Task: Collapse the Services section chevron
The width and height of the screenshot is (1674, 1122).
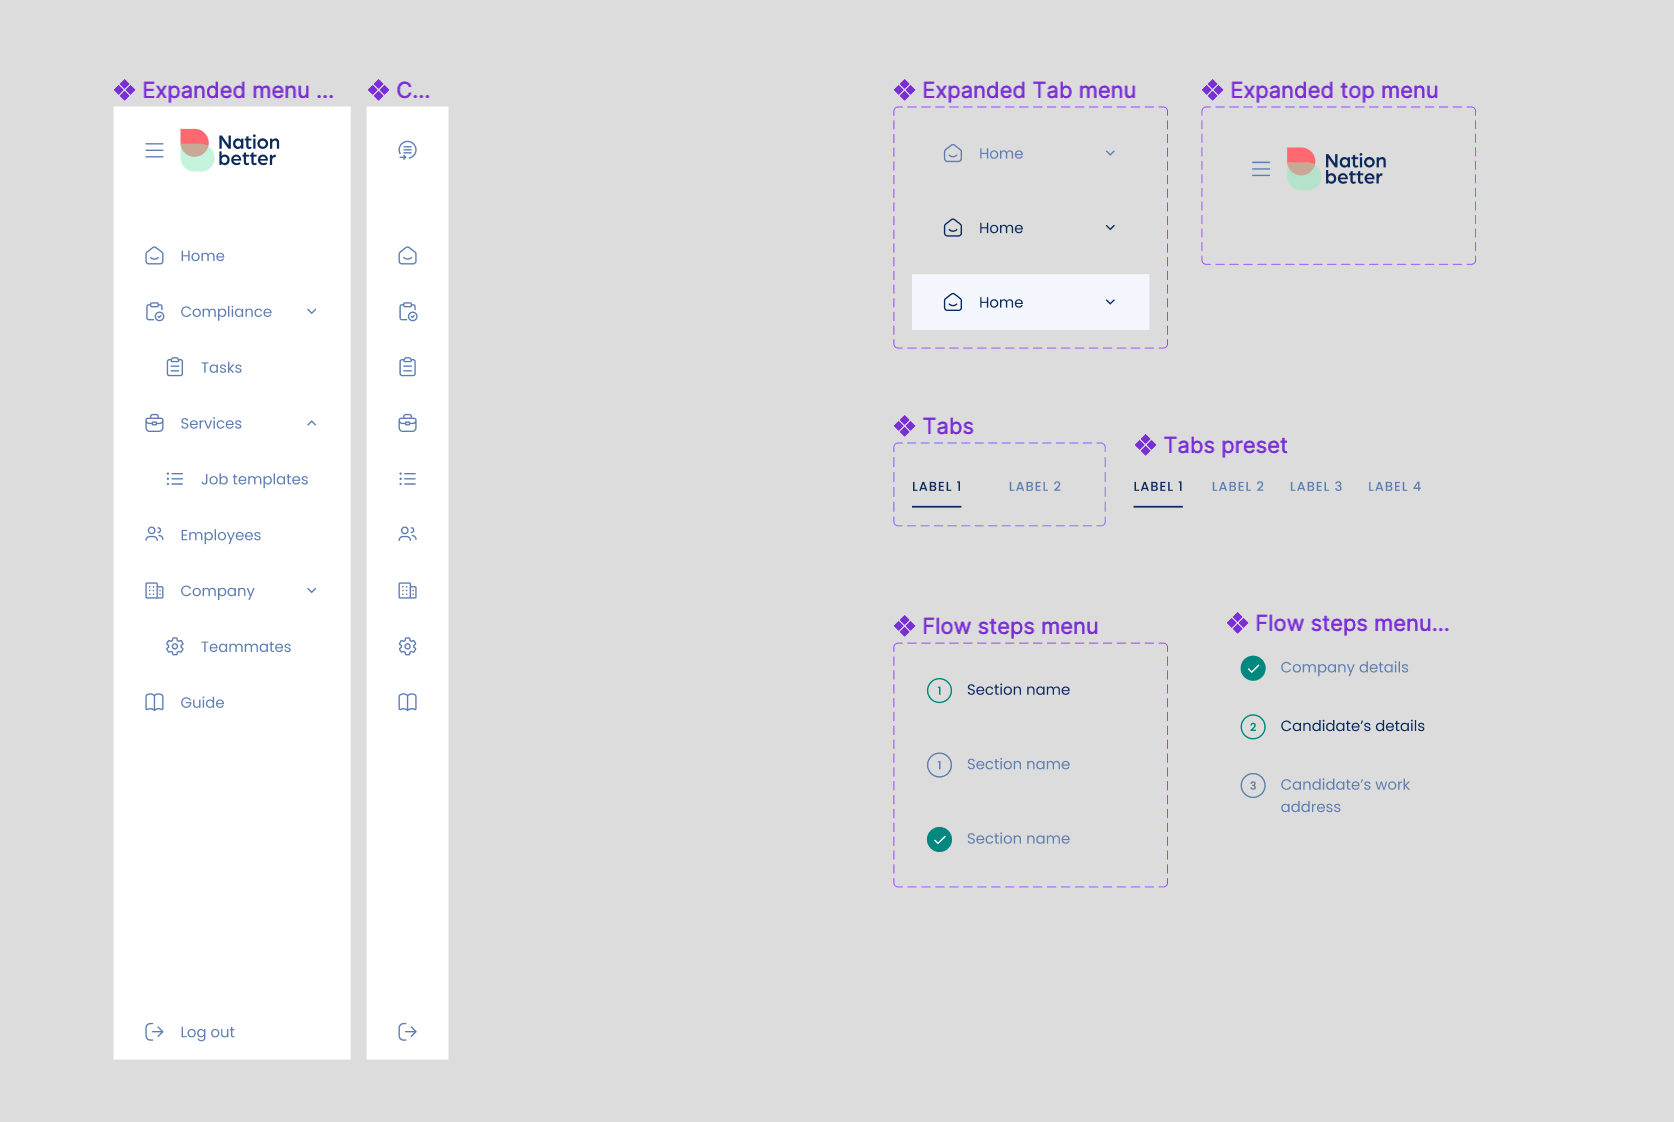Action: [x=312, y=424]
